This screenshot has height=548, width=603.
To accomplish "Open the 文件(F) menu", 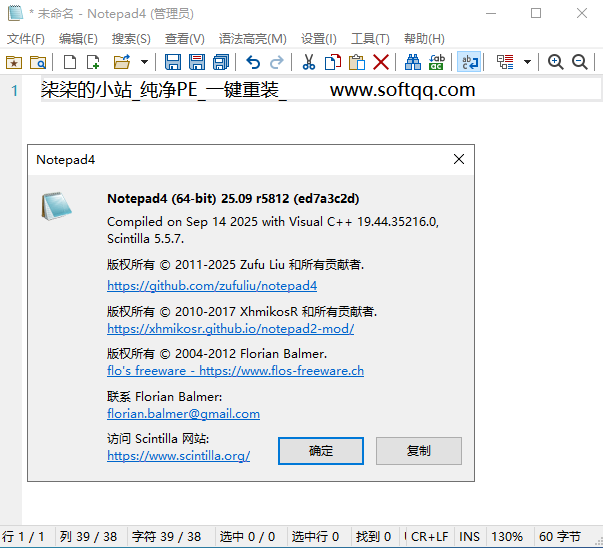I will (26, 38).
